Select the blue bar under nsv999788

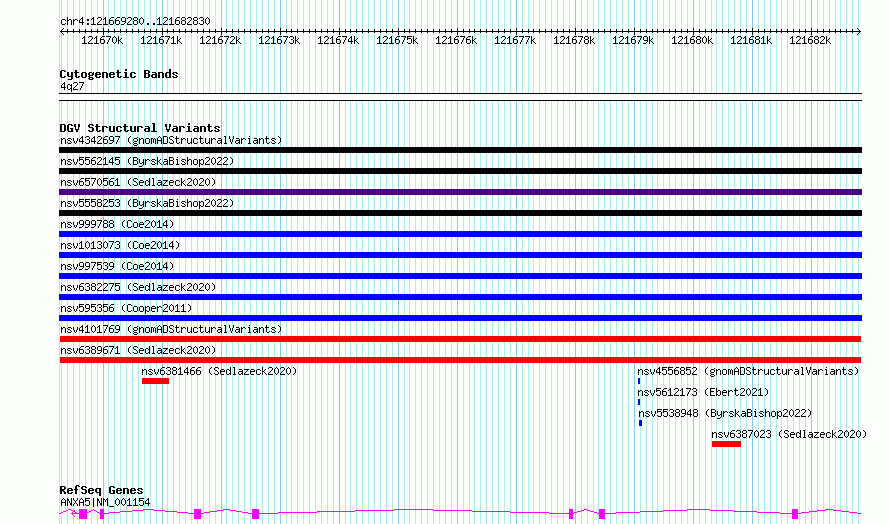click(x=460, y=234)
